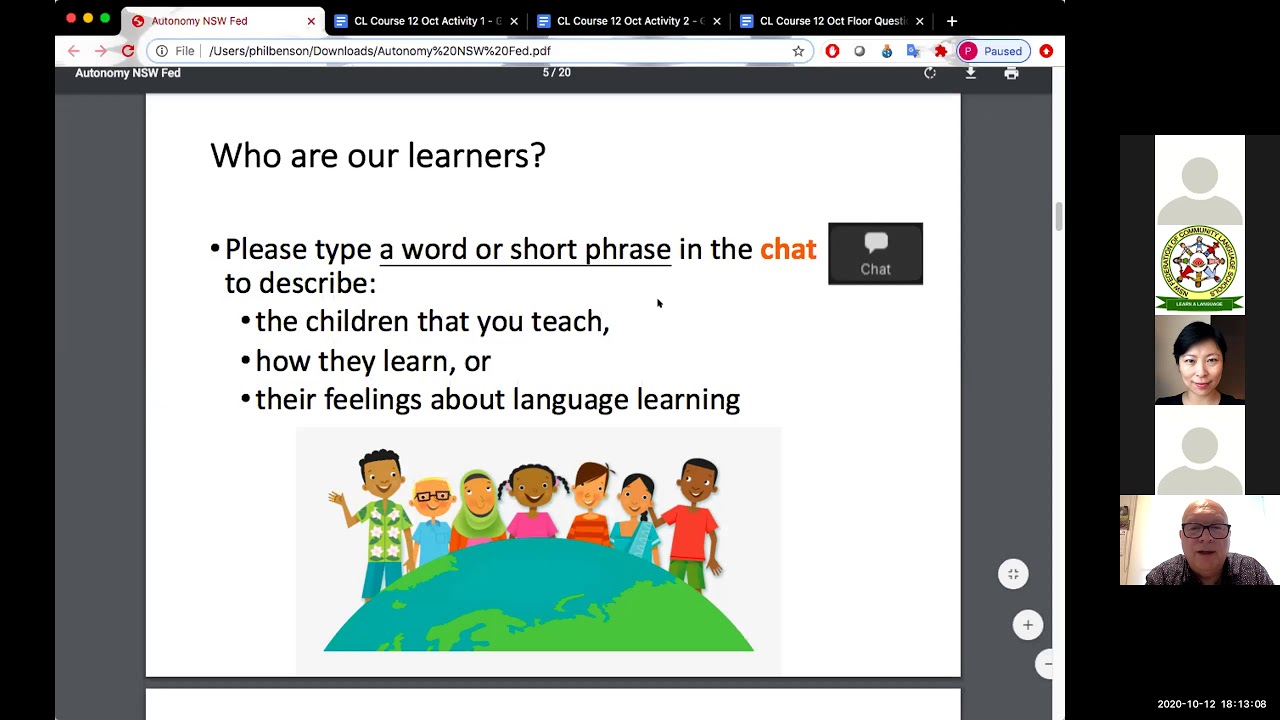1280x720 pixels.
Task: Rotate the PDF with the rotate icon
Action: (x=930, y=73)
